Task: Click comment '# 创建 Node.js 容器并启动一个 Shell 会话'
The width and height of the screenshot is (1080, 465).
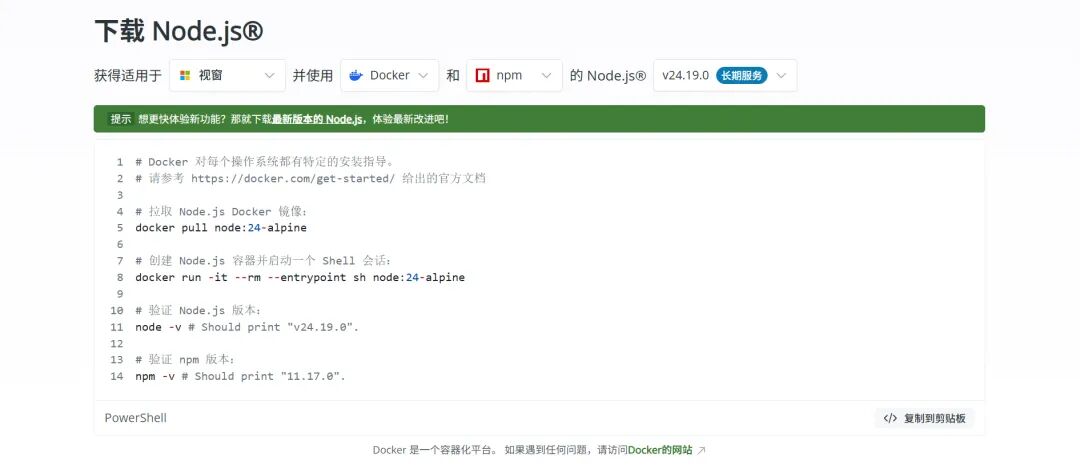Action: click(264, 261)
